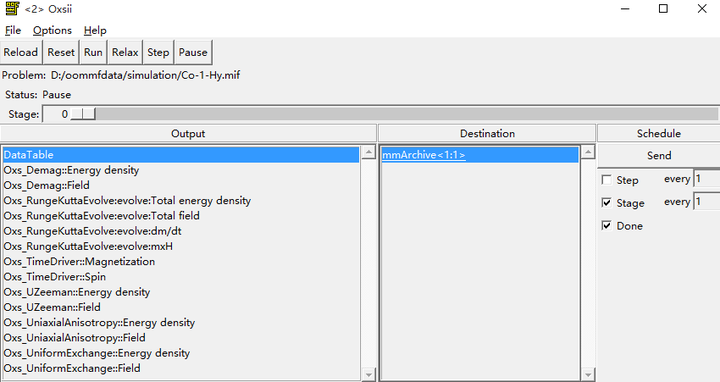
Task: Click the Output list scroll-down arrow
Action: point(368,375)
